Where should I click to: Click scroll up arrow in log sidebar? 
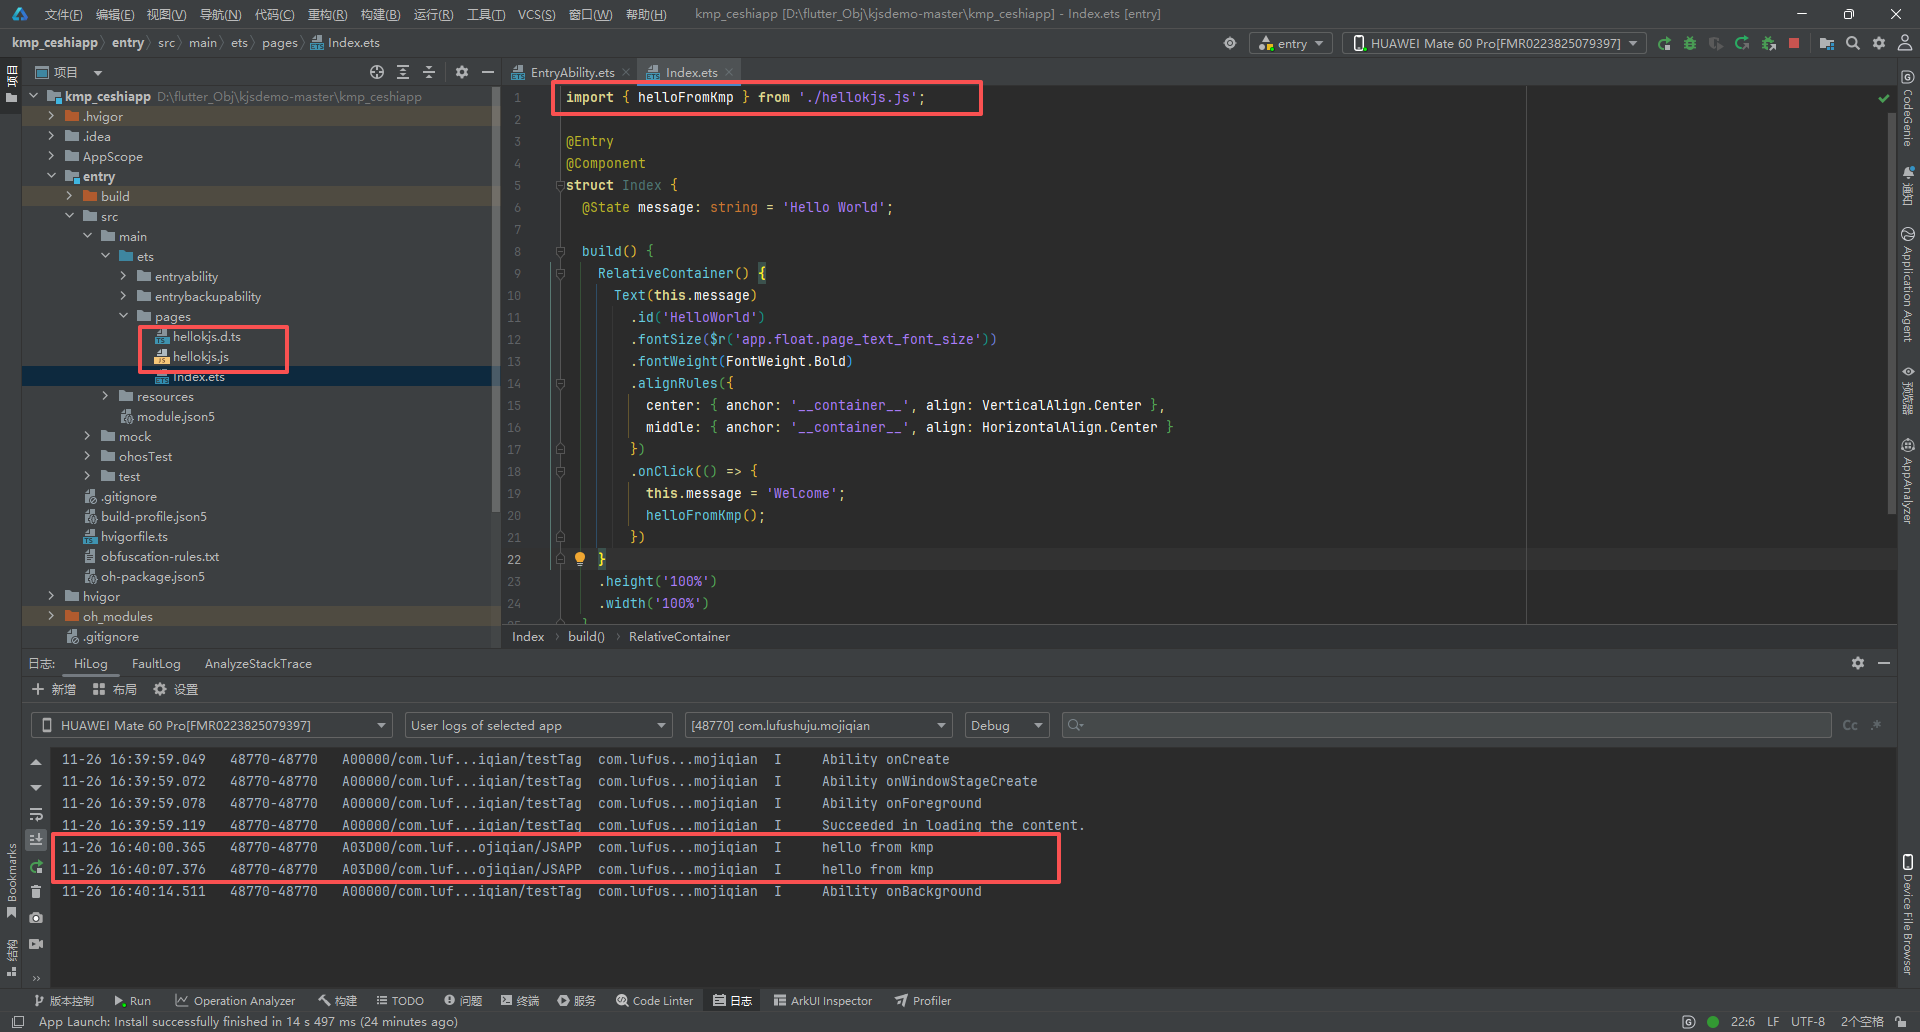point(36,762)
